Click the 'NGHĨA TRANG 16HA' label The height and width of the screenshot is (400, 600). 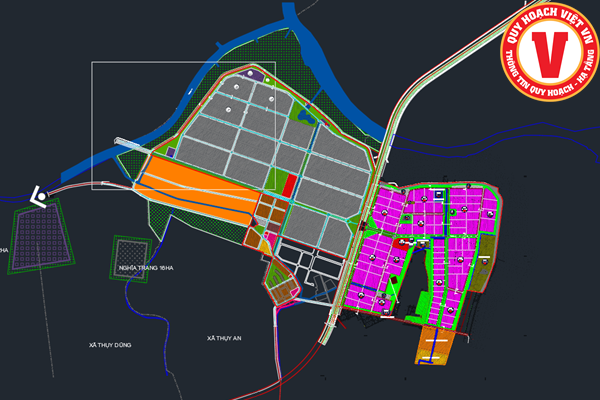pyautogui.click(x=146, y=268)
